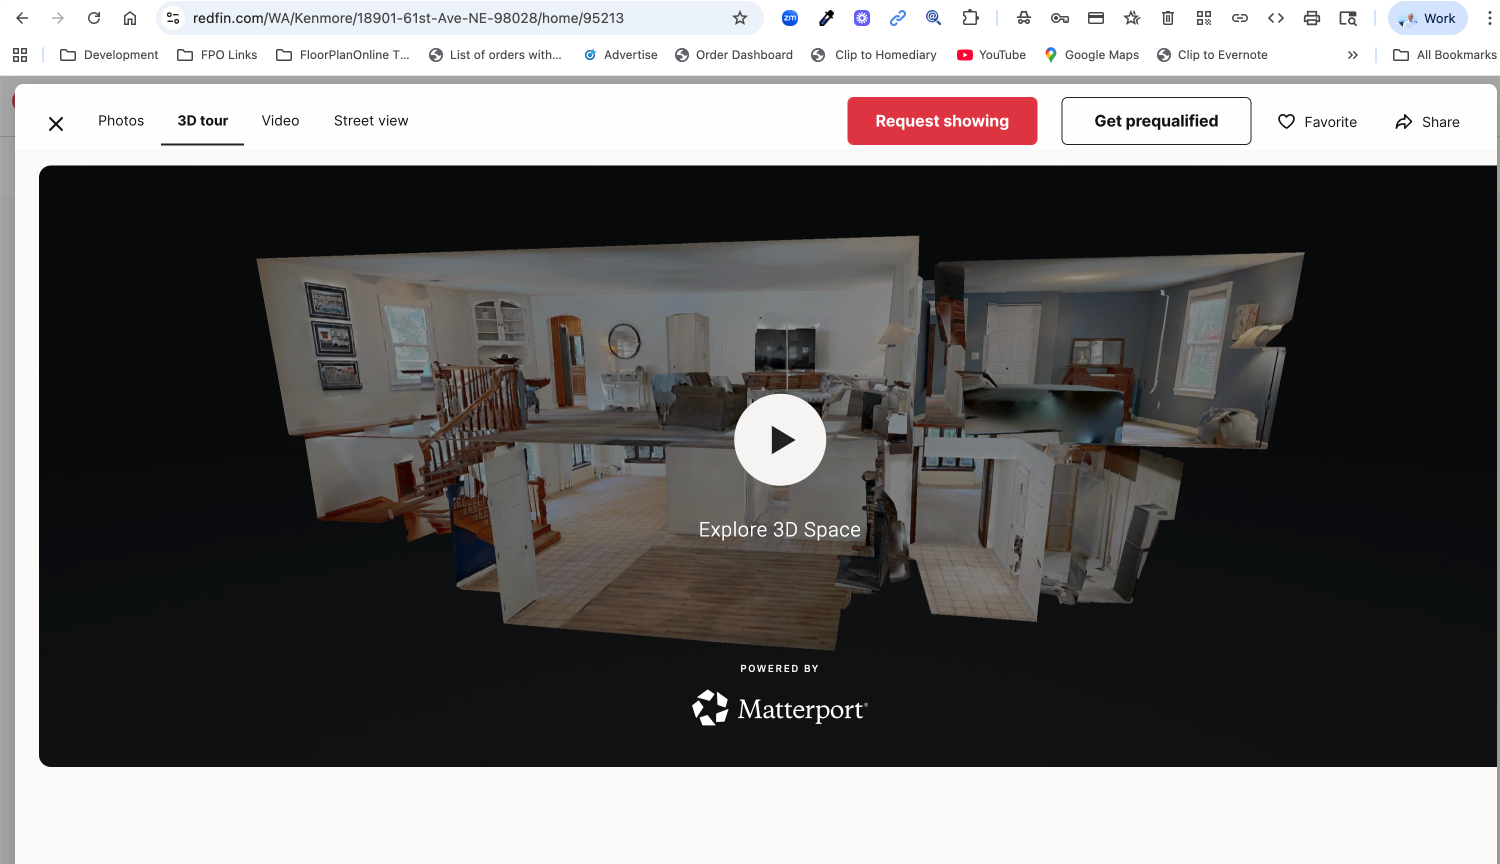This screenshot has width=1500, height=864.
Task: Close the media viewer with the X icon
Action: click(x=56, y=123)
